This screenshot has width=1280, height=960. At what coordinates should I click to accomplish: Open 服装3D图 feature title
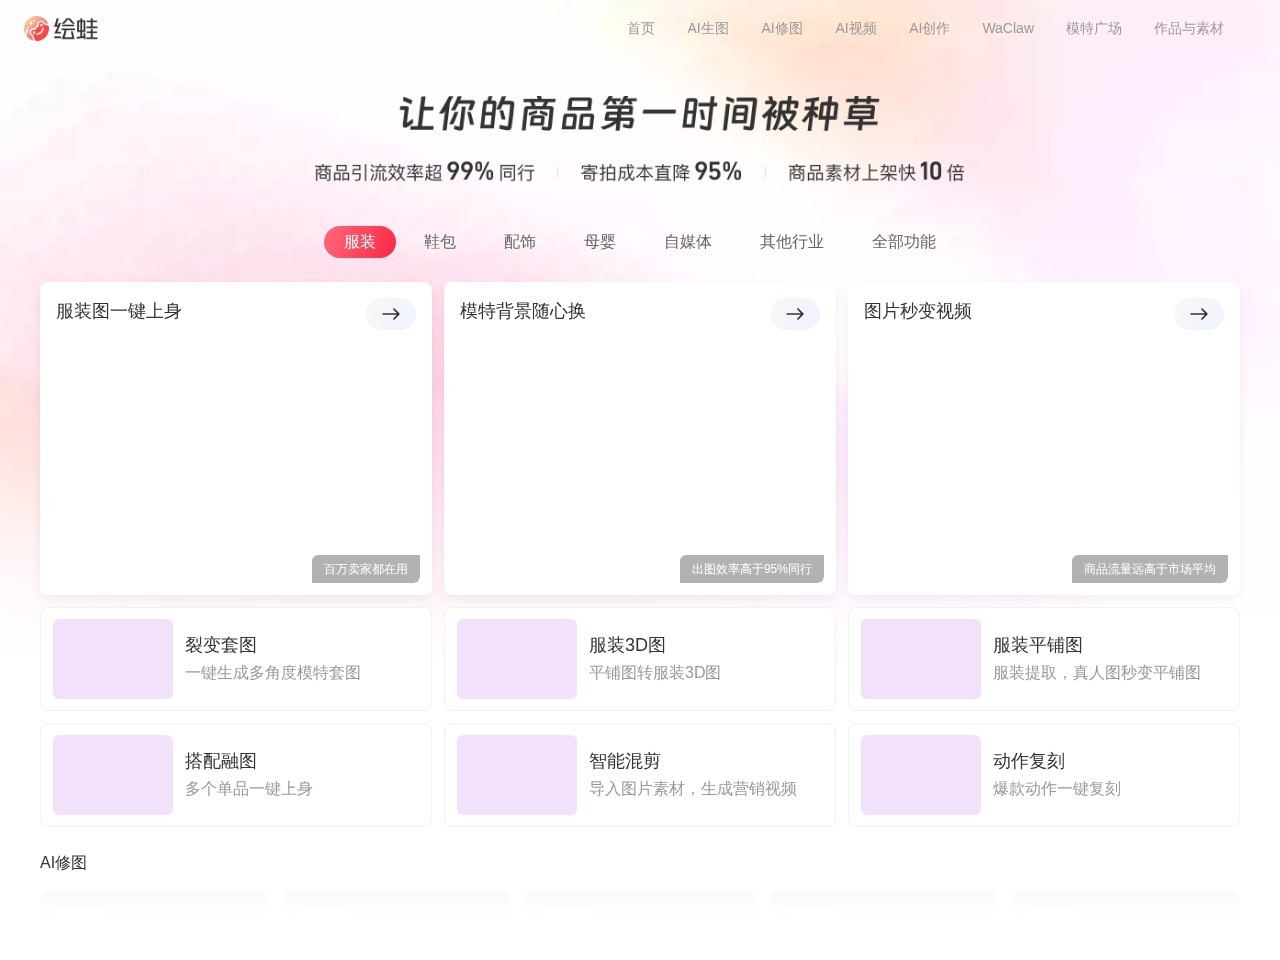point(627,645)
